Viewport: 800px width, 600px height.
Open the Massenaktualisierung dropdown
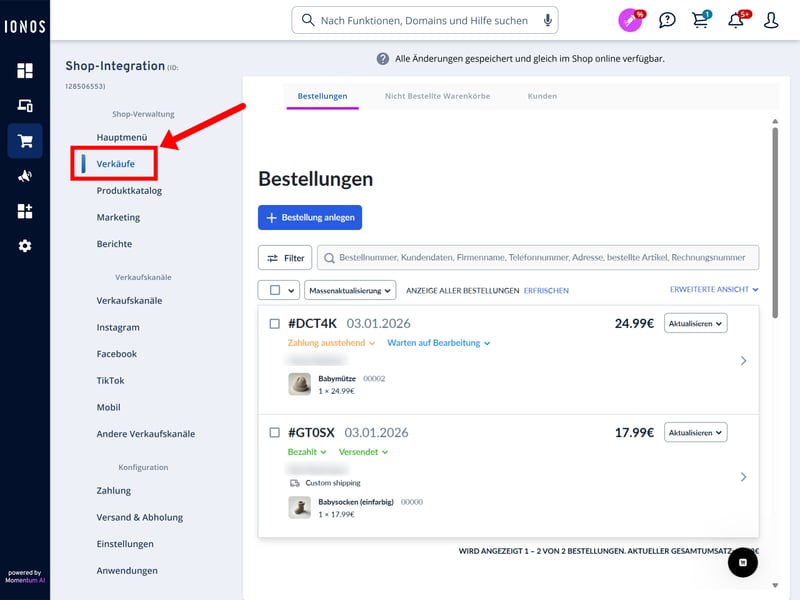350,290
